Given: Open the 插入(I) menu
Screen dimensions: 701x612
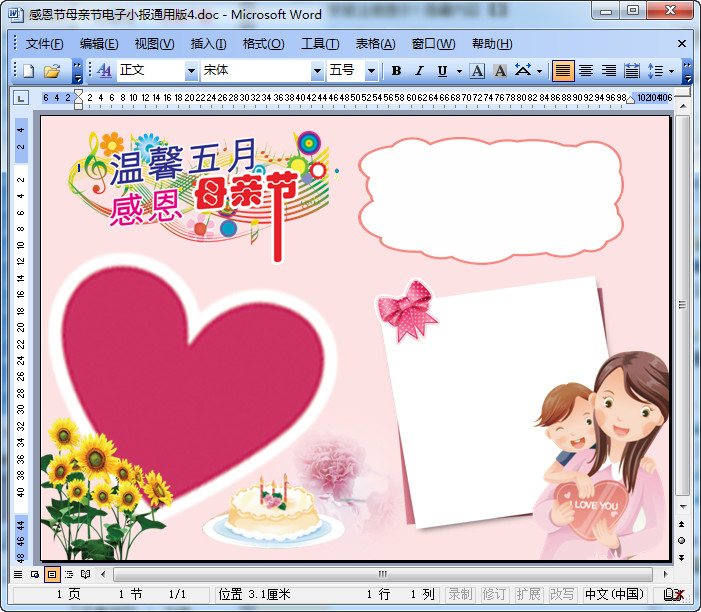Looking at the screenshot, I should 208,44.
